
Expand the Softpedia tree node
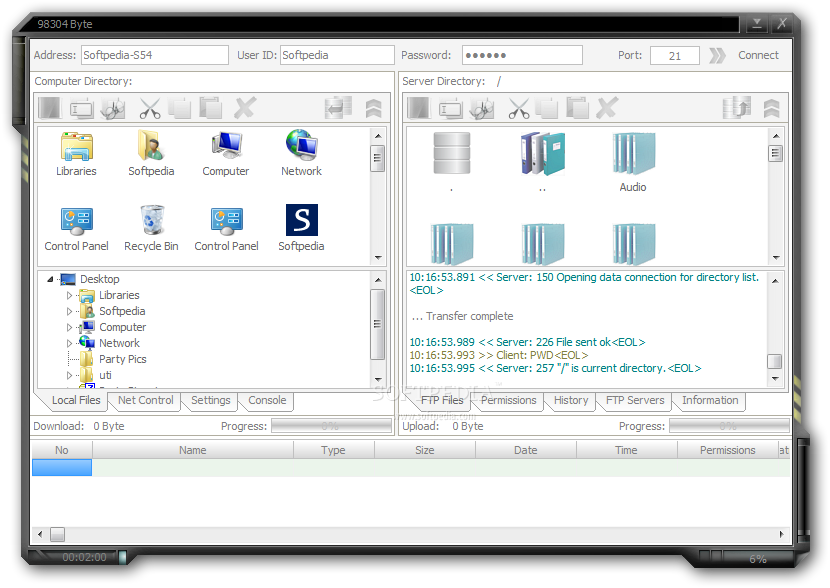(x=69, y=311)
